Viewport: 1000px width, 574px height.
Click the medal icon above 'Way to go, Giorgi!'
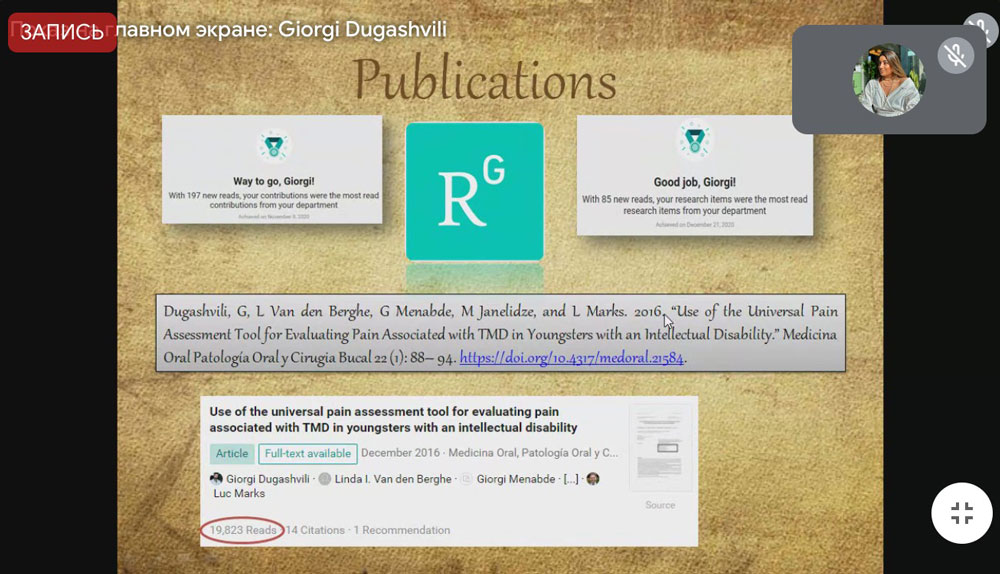coord(271,146)
